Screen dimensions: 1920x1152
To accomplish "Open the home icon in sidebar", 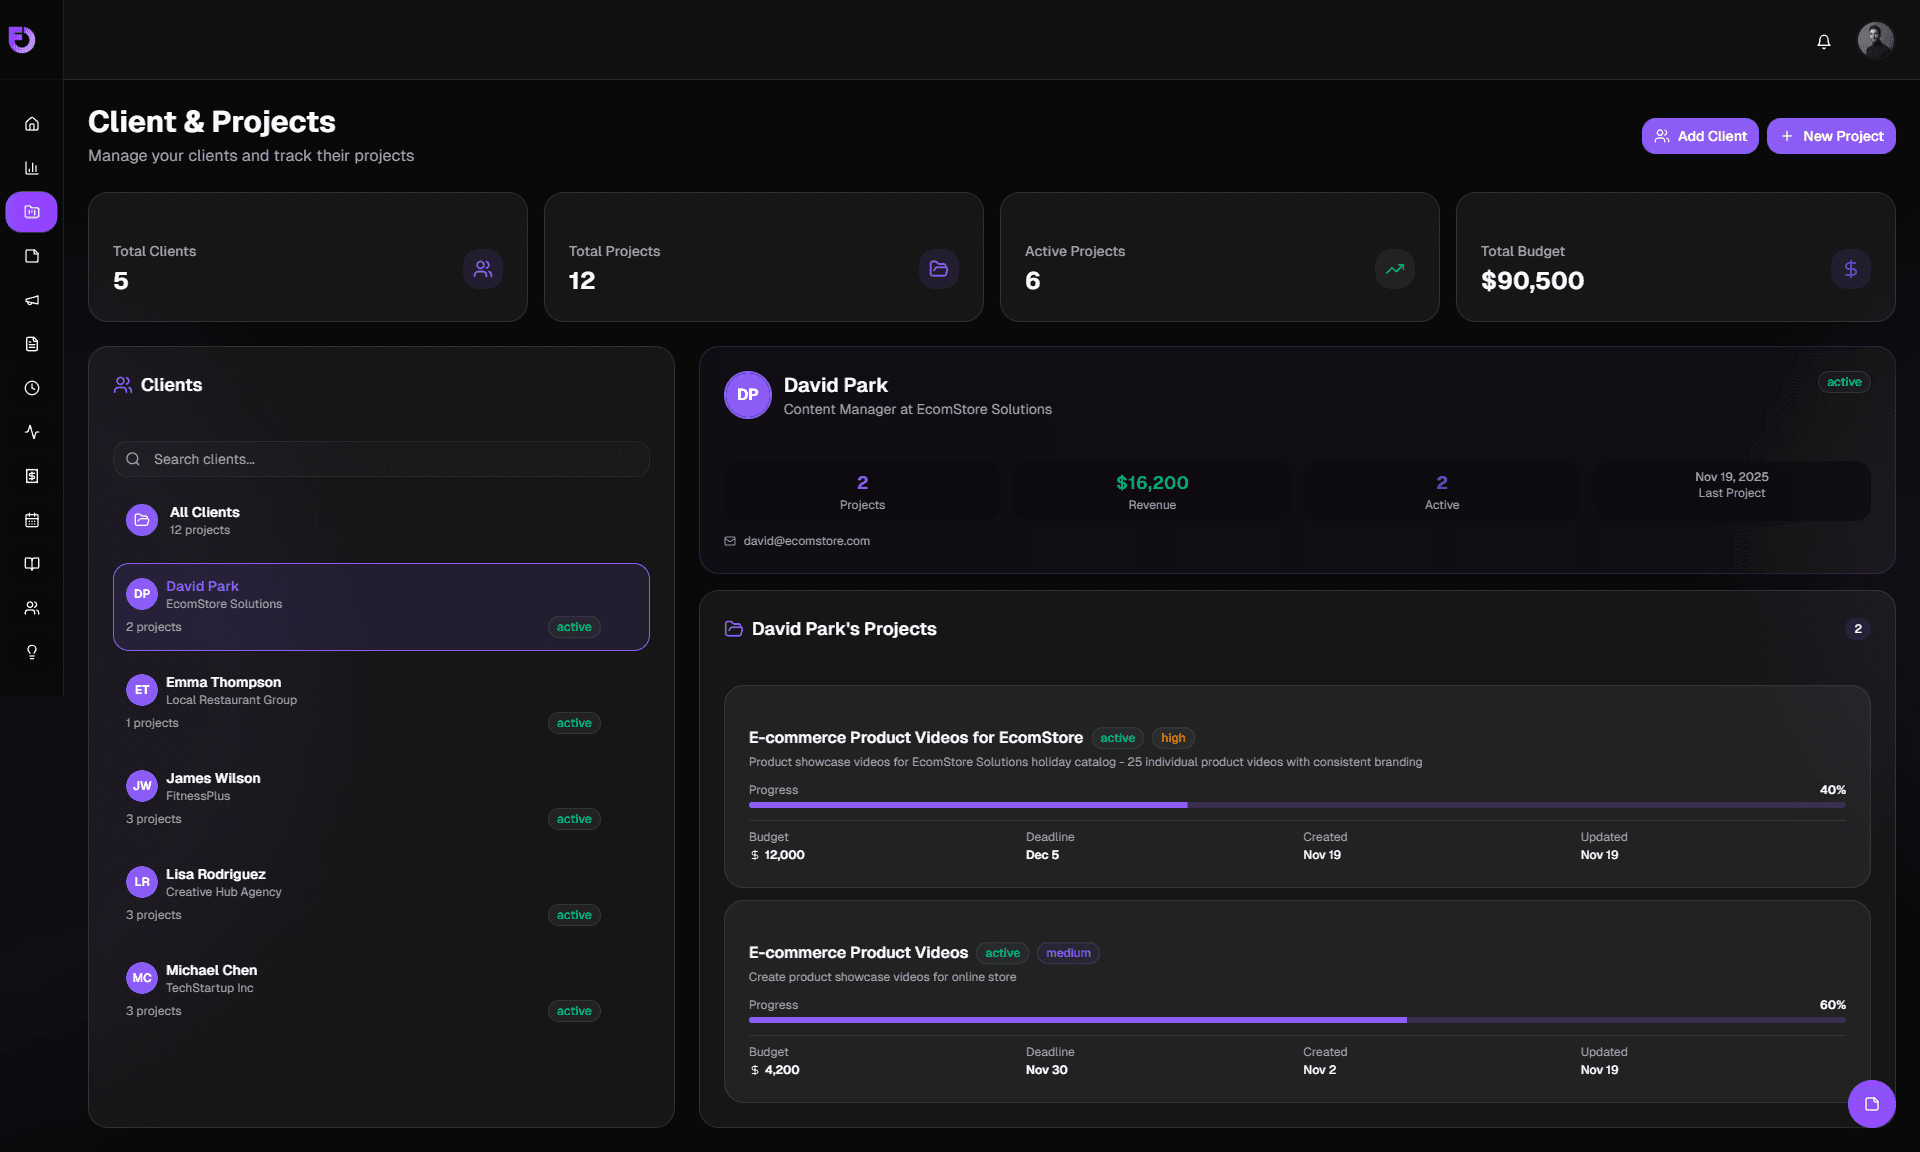I will (32, 124).
